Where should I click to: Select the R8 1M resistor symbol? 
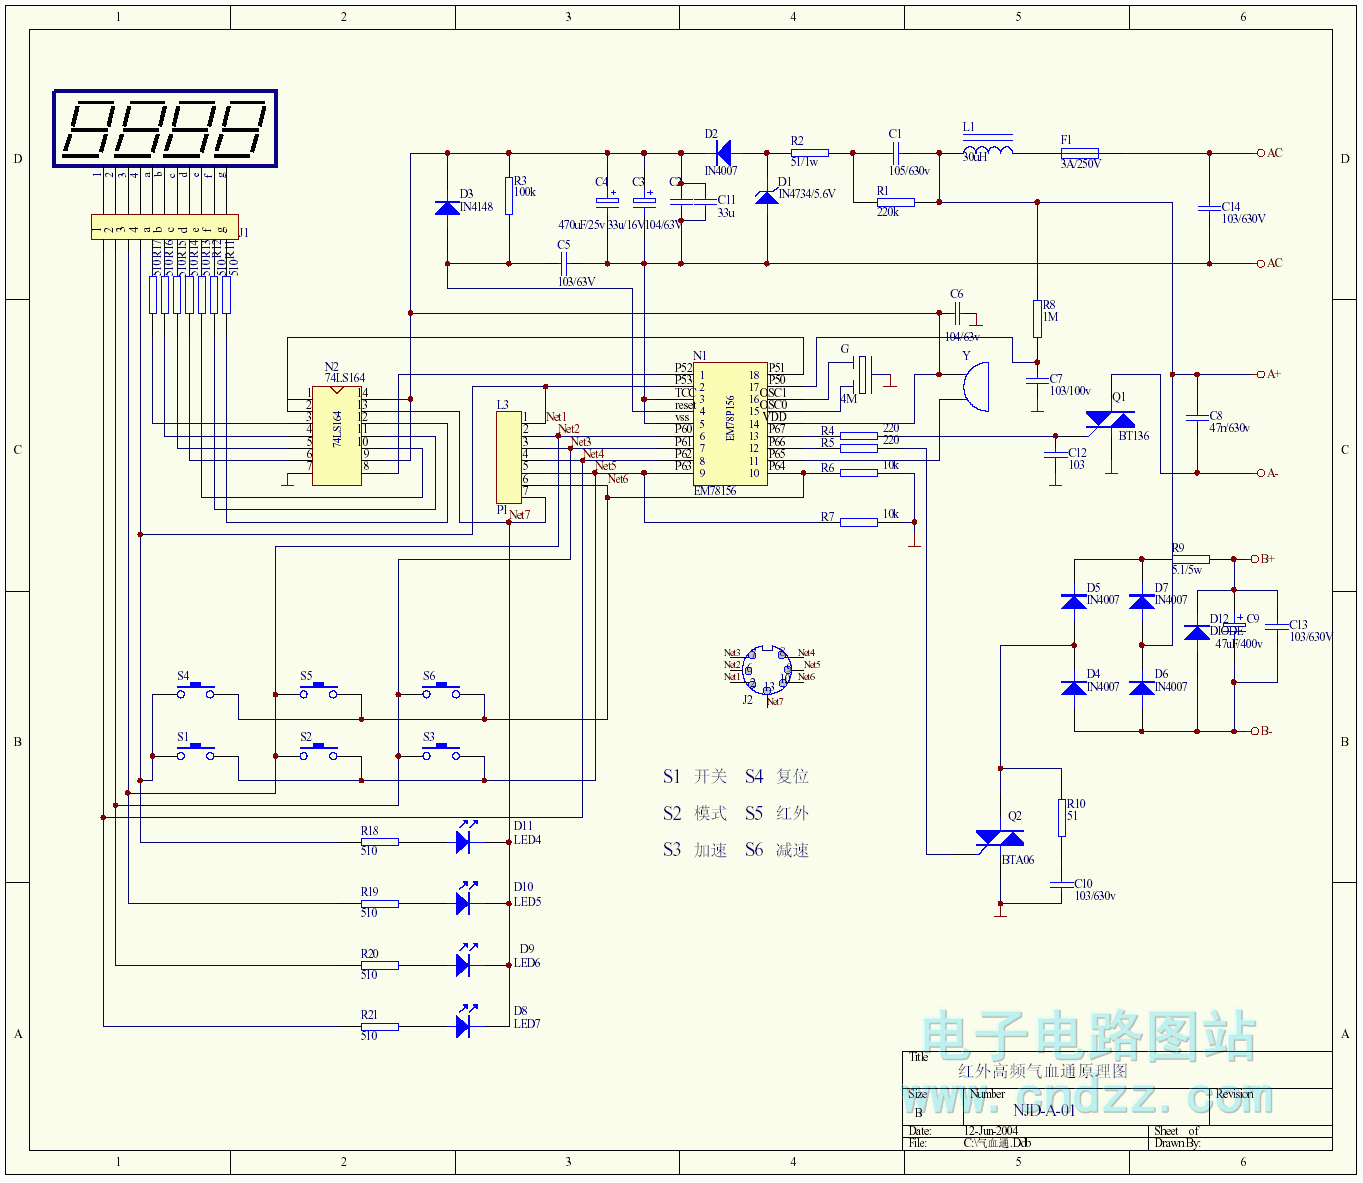pos(1038,319)
